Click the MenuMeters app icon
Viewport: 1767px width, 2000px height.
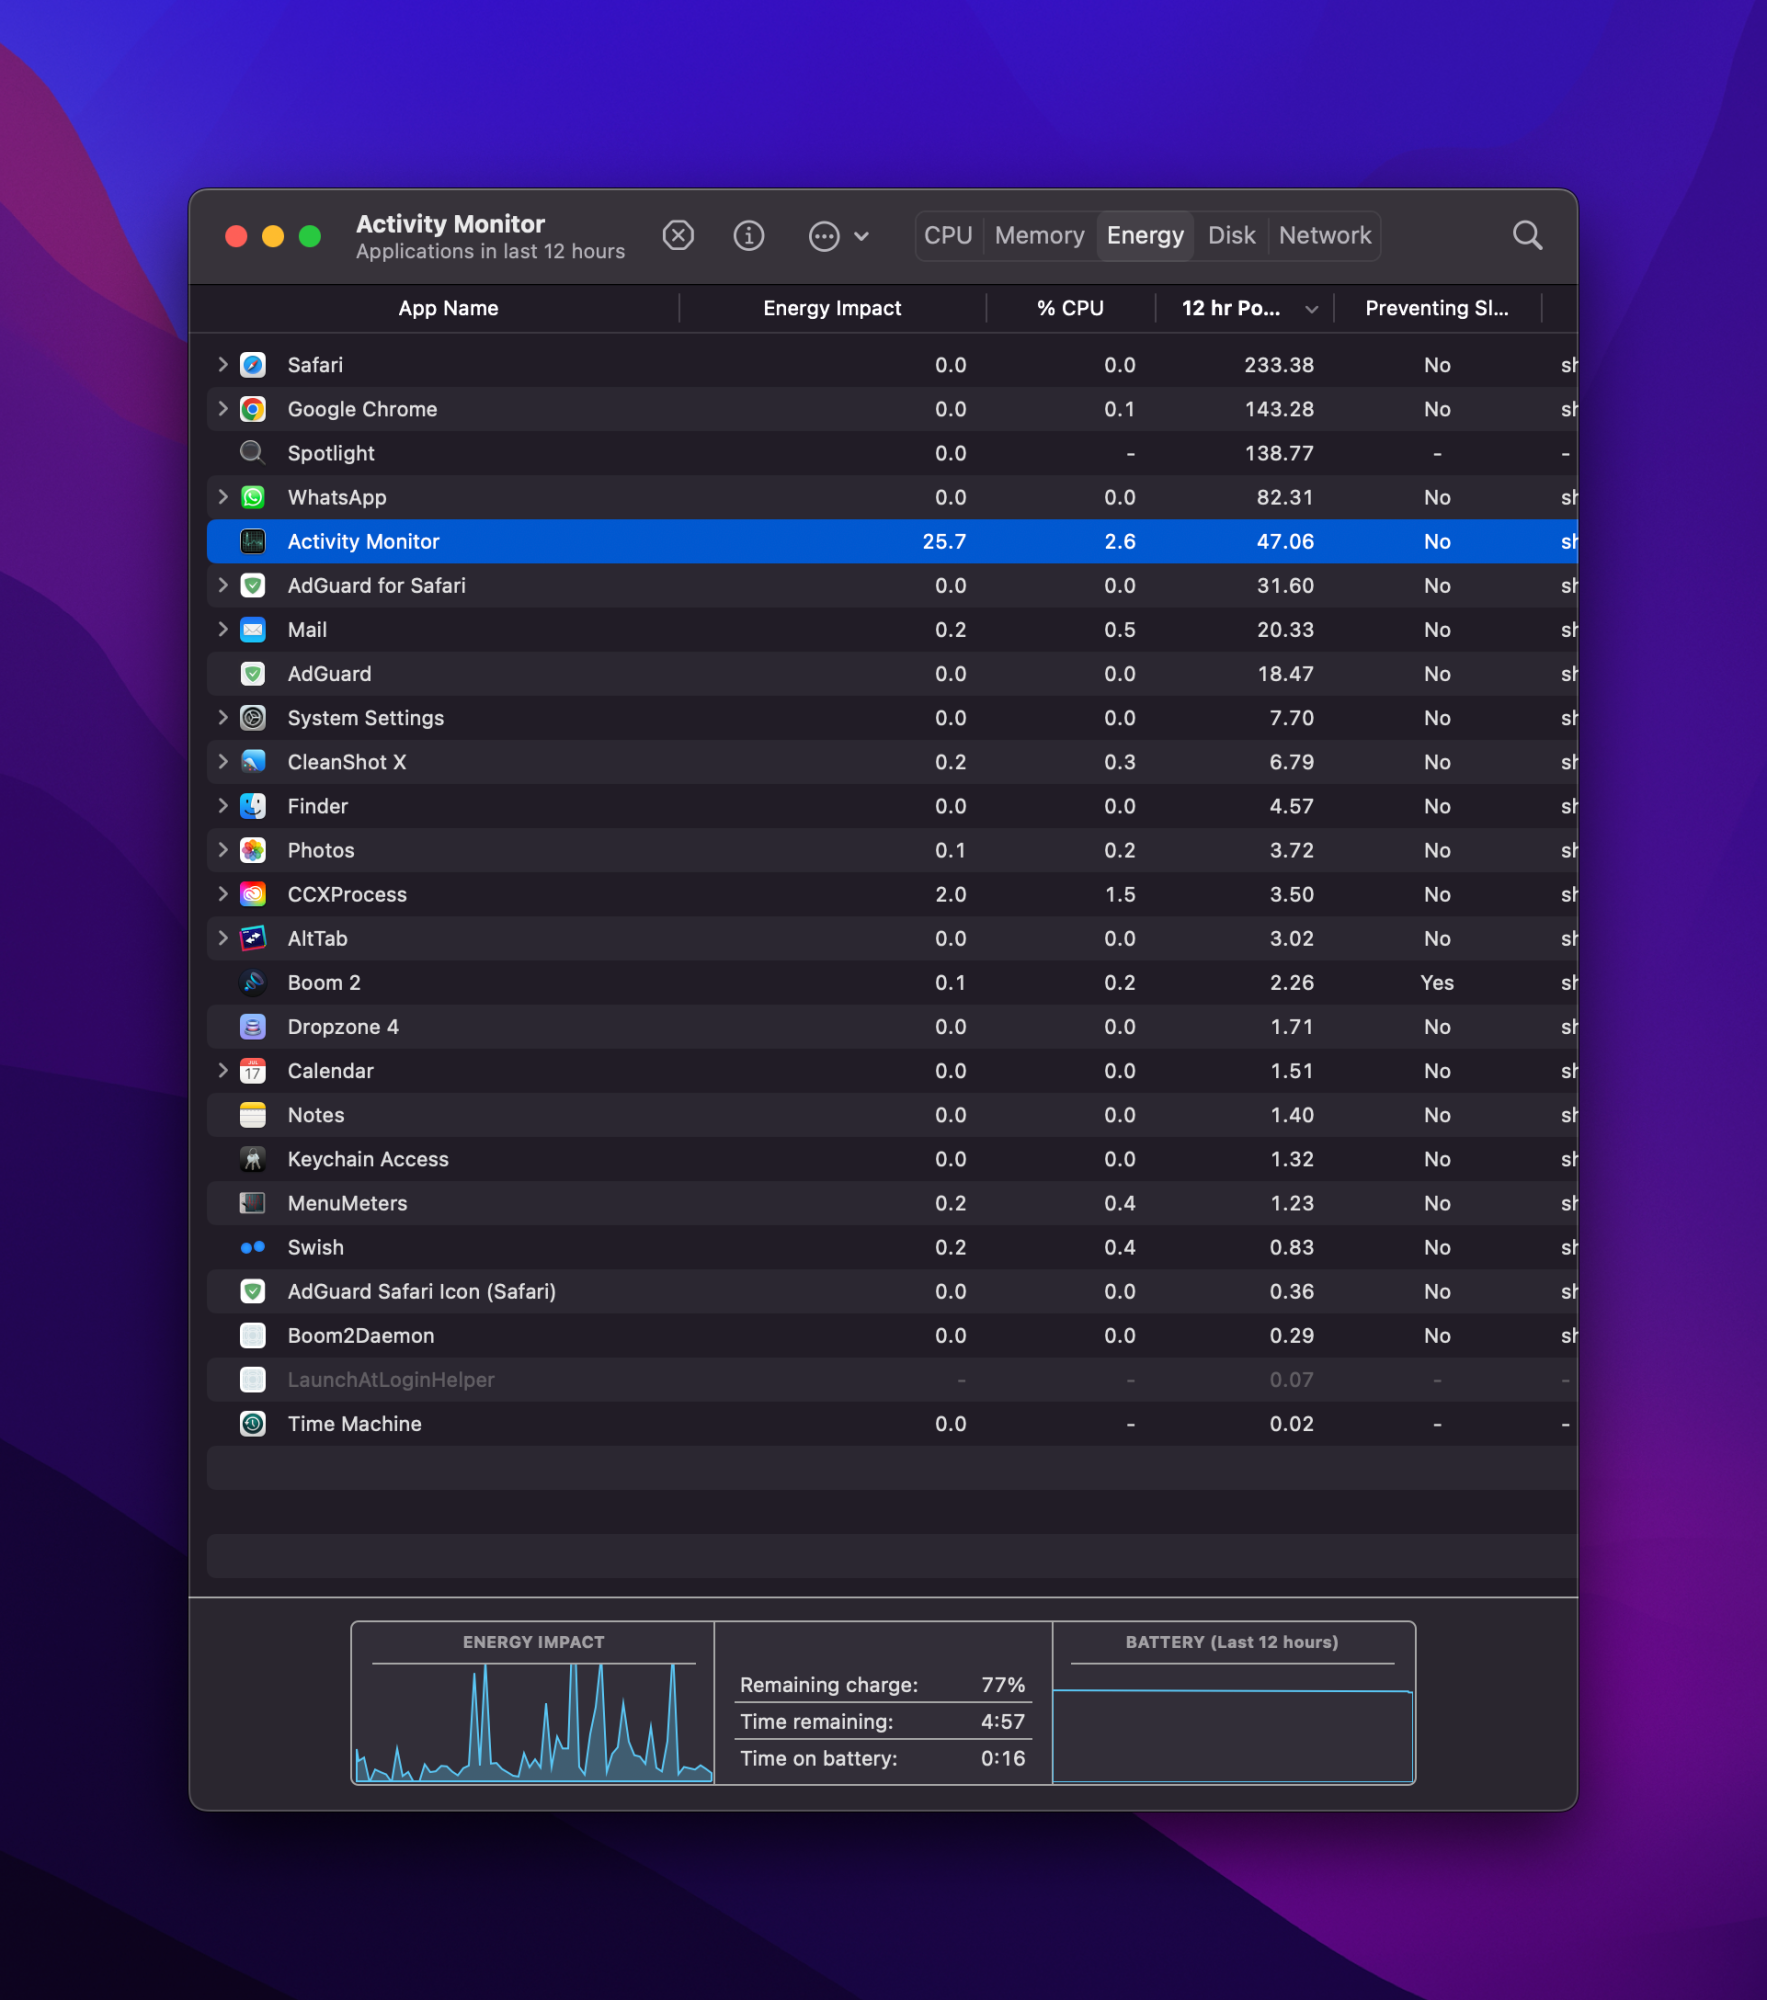click(253, 1203)
